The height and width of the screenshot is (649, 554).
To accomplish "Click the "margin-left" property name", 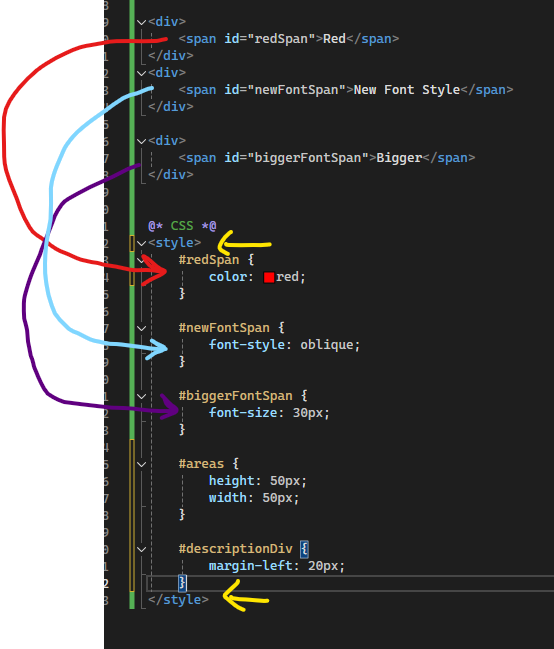I will click(251, 566).
